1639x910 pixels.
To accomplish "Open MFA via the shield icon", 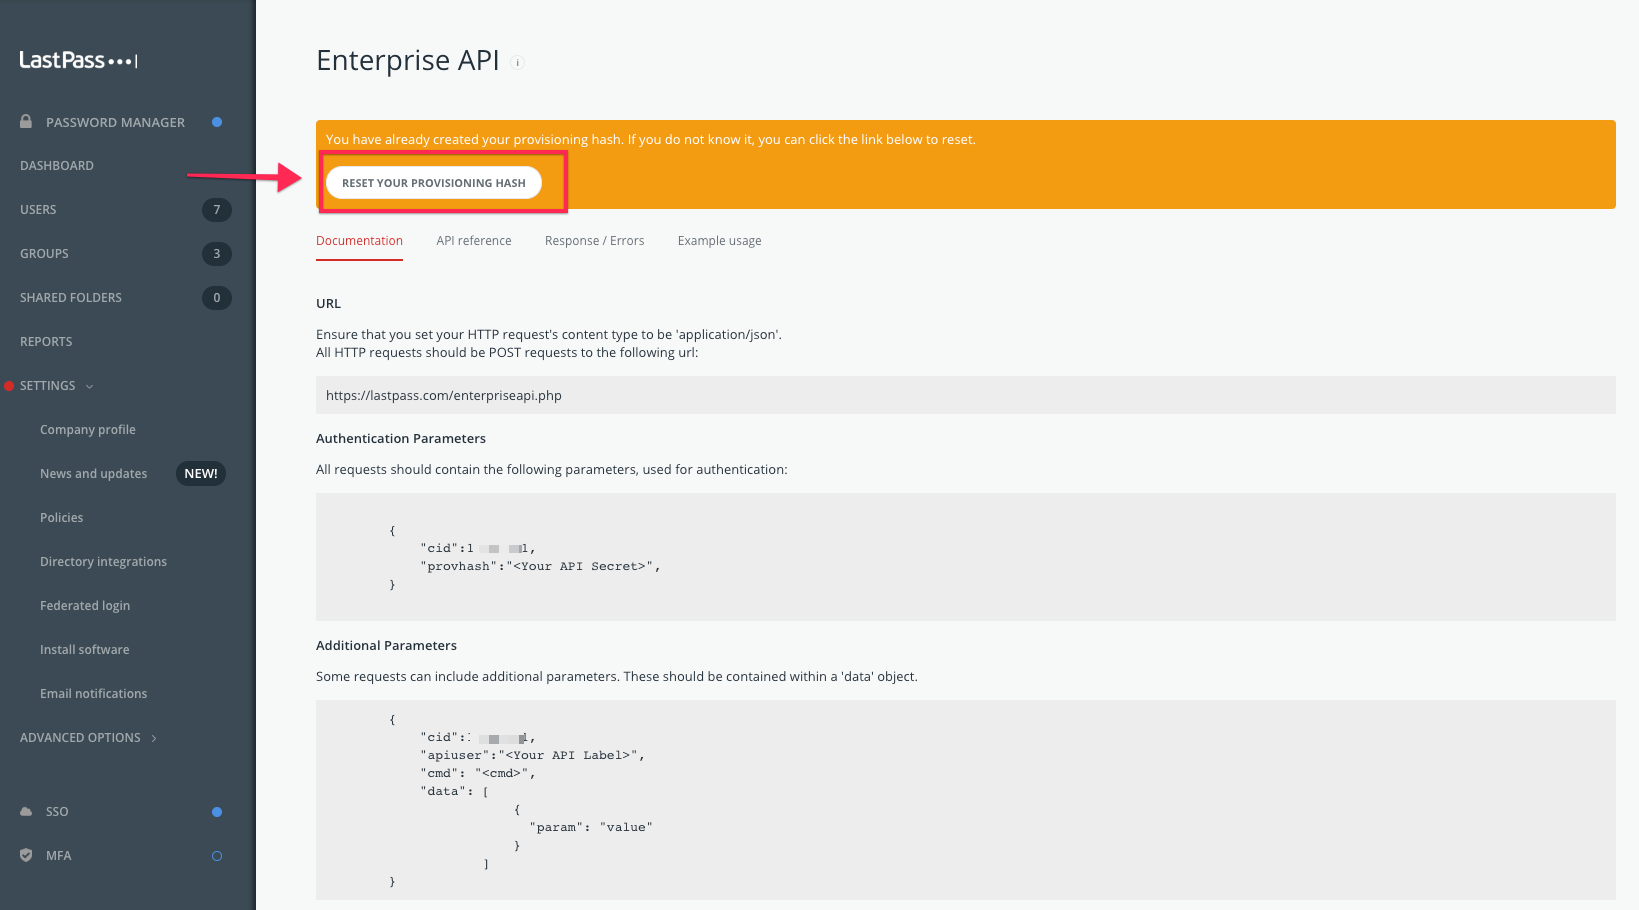I will 26,855.
